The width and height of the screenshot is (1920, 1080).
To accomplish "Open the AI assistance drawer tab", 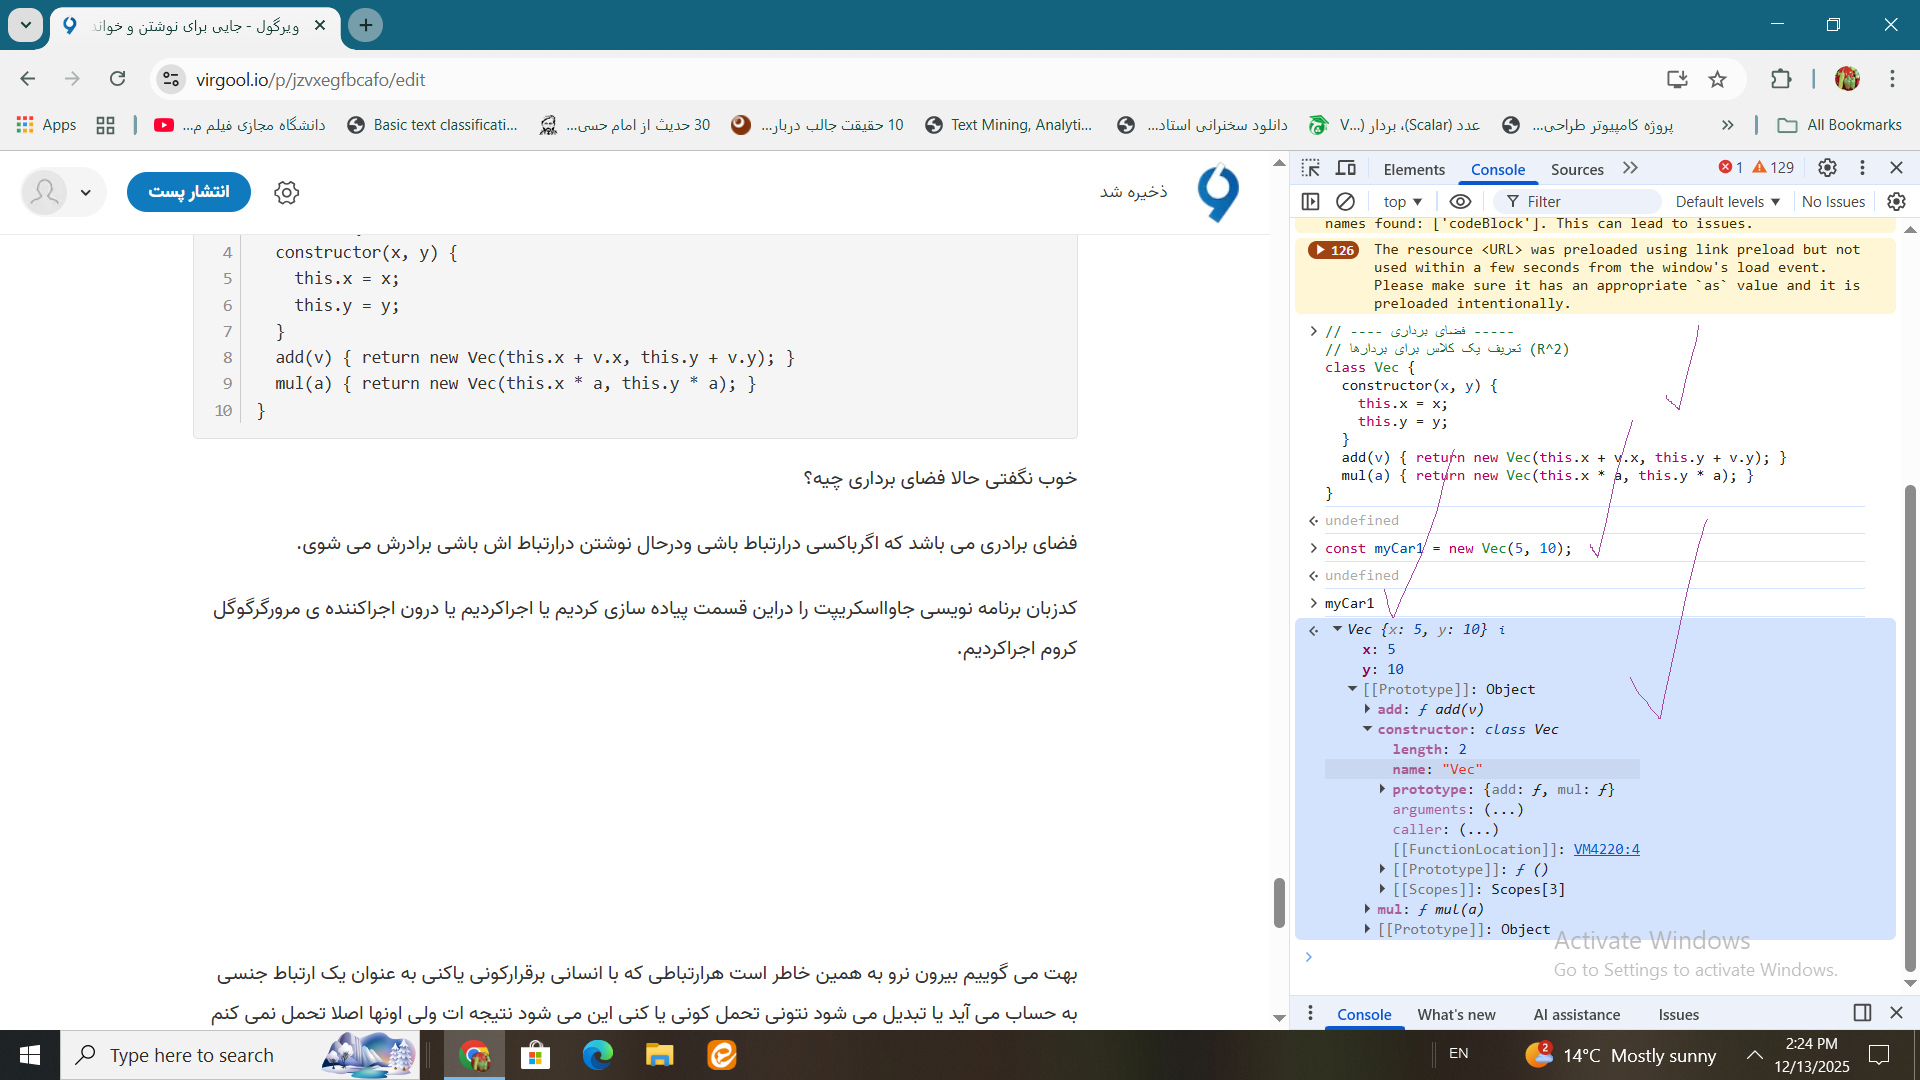I will coord(1576,1014).
